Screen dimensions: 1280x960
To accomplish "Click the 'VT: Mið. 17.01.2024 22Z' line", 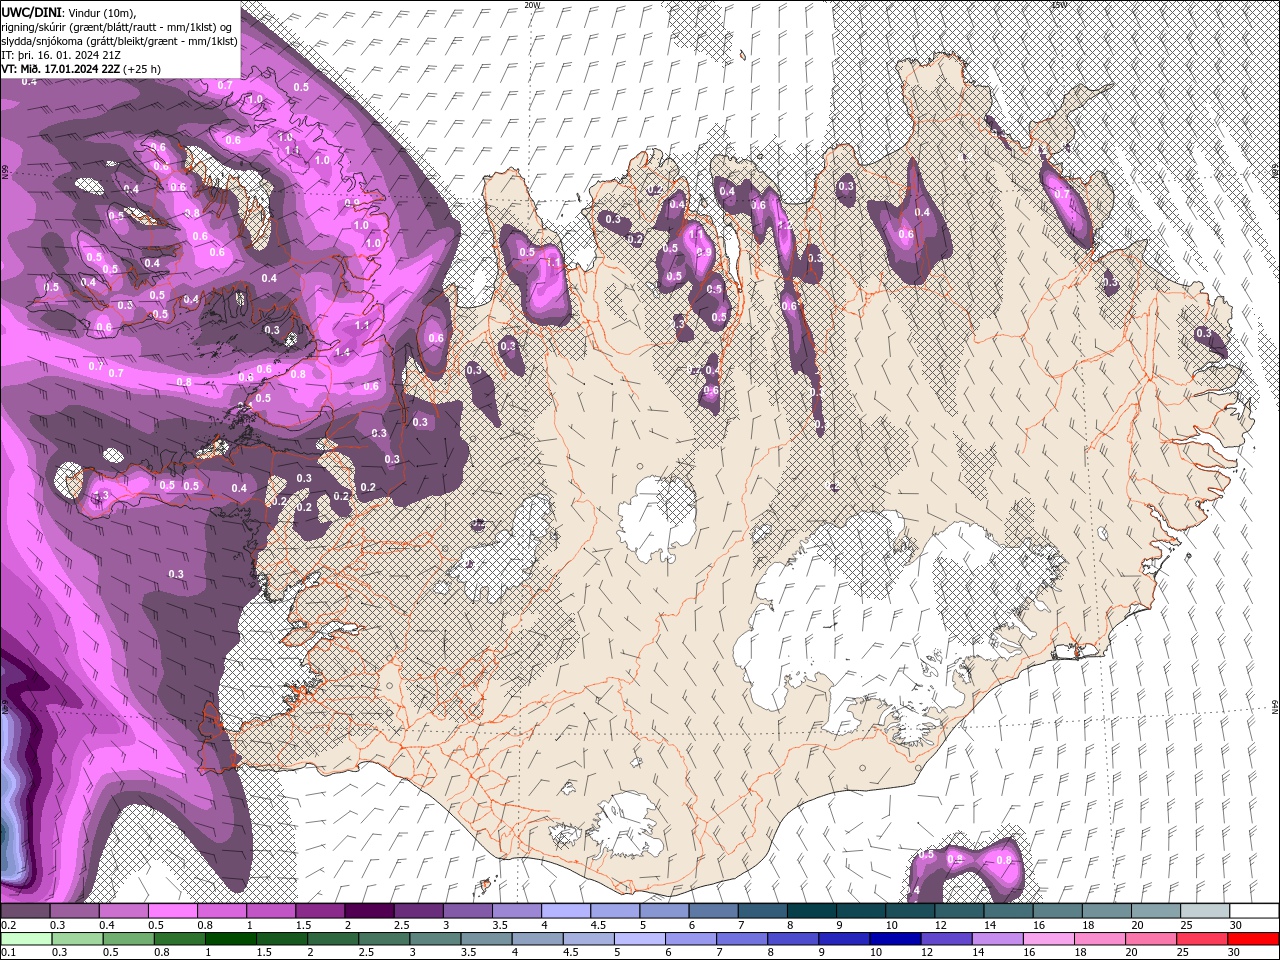I will [x=59, y=69].
